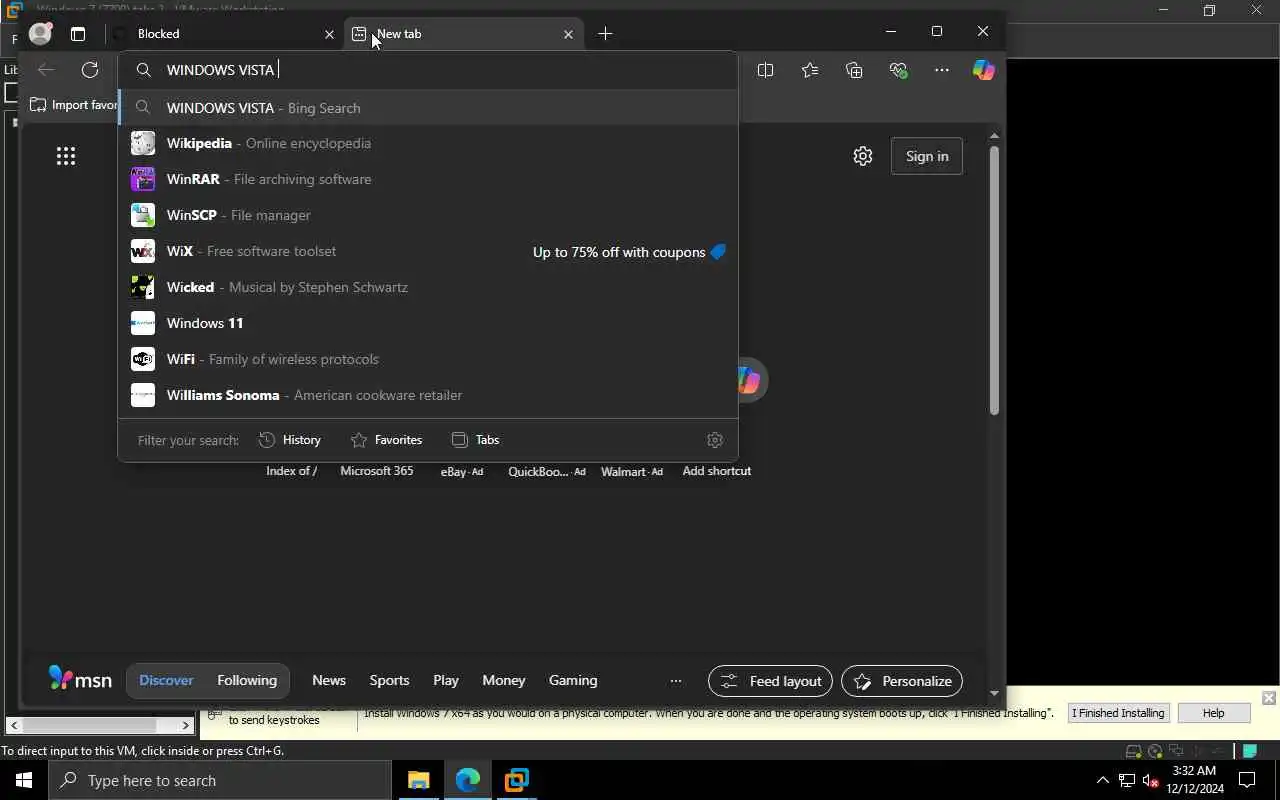
Task: Select the Windows 11 suggestion
Action: [428, 323]
